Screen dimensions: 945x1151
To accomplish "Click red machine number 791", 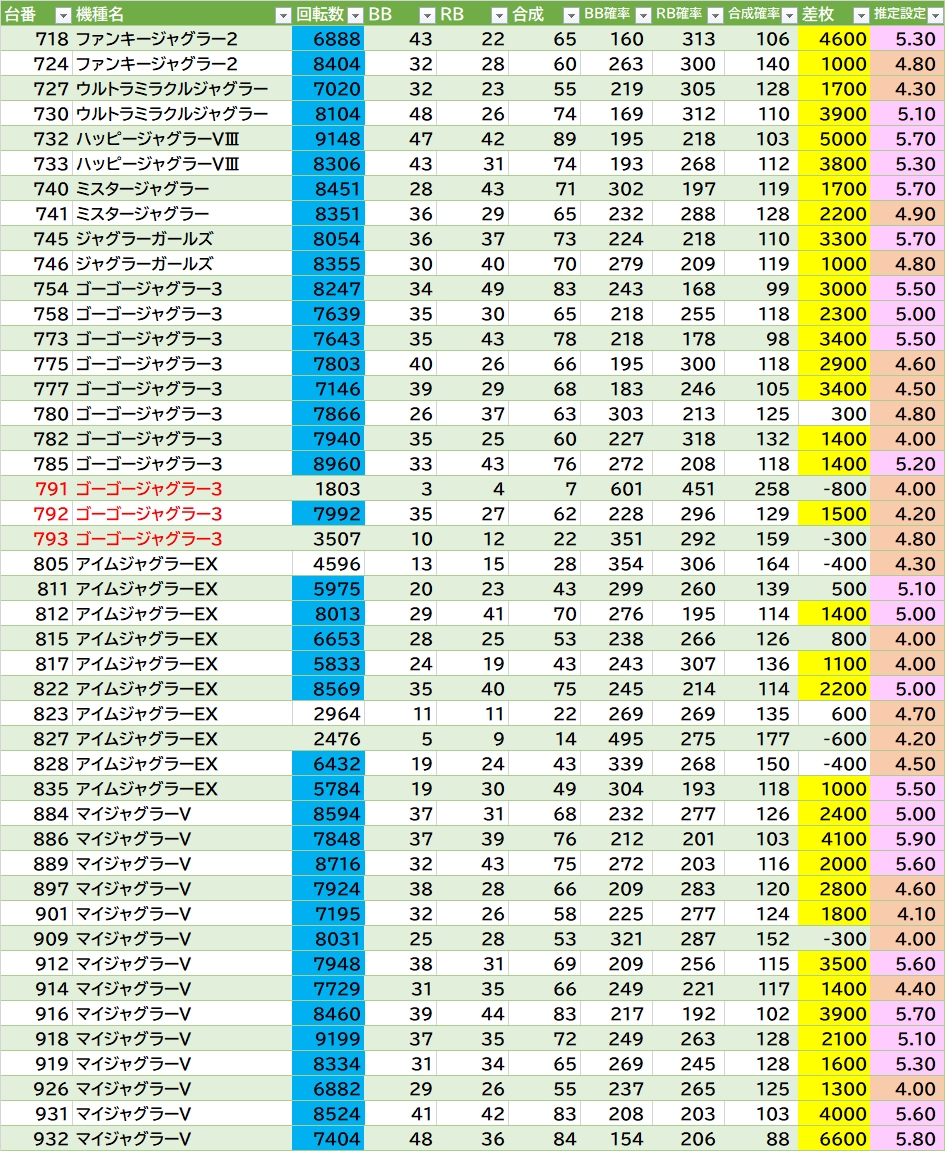I will 36,488.
